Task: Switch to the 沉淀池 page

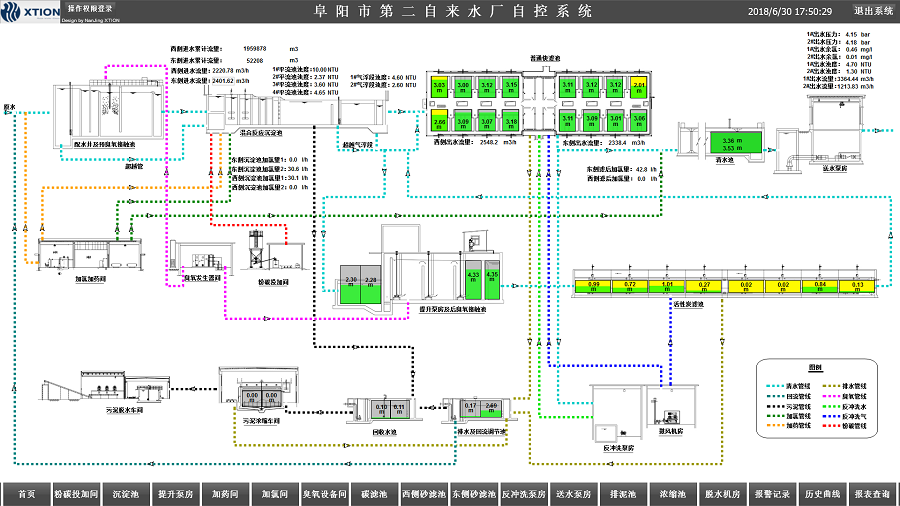Action: click(125, 494)
